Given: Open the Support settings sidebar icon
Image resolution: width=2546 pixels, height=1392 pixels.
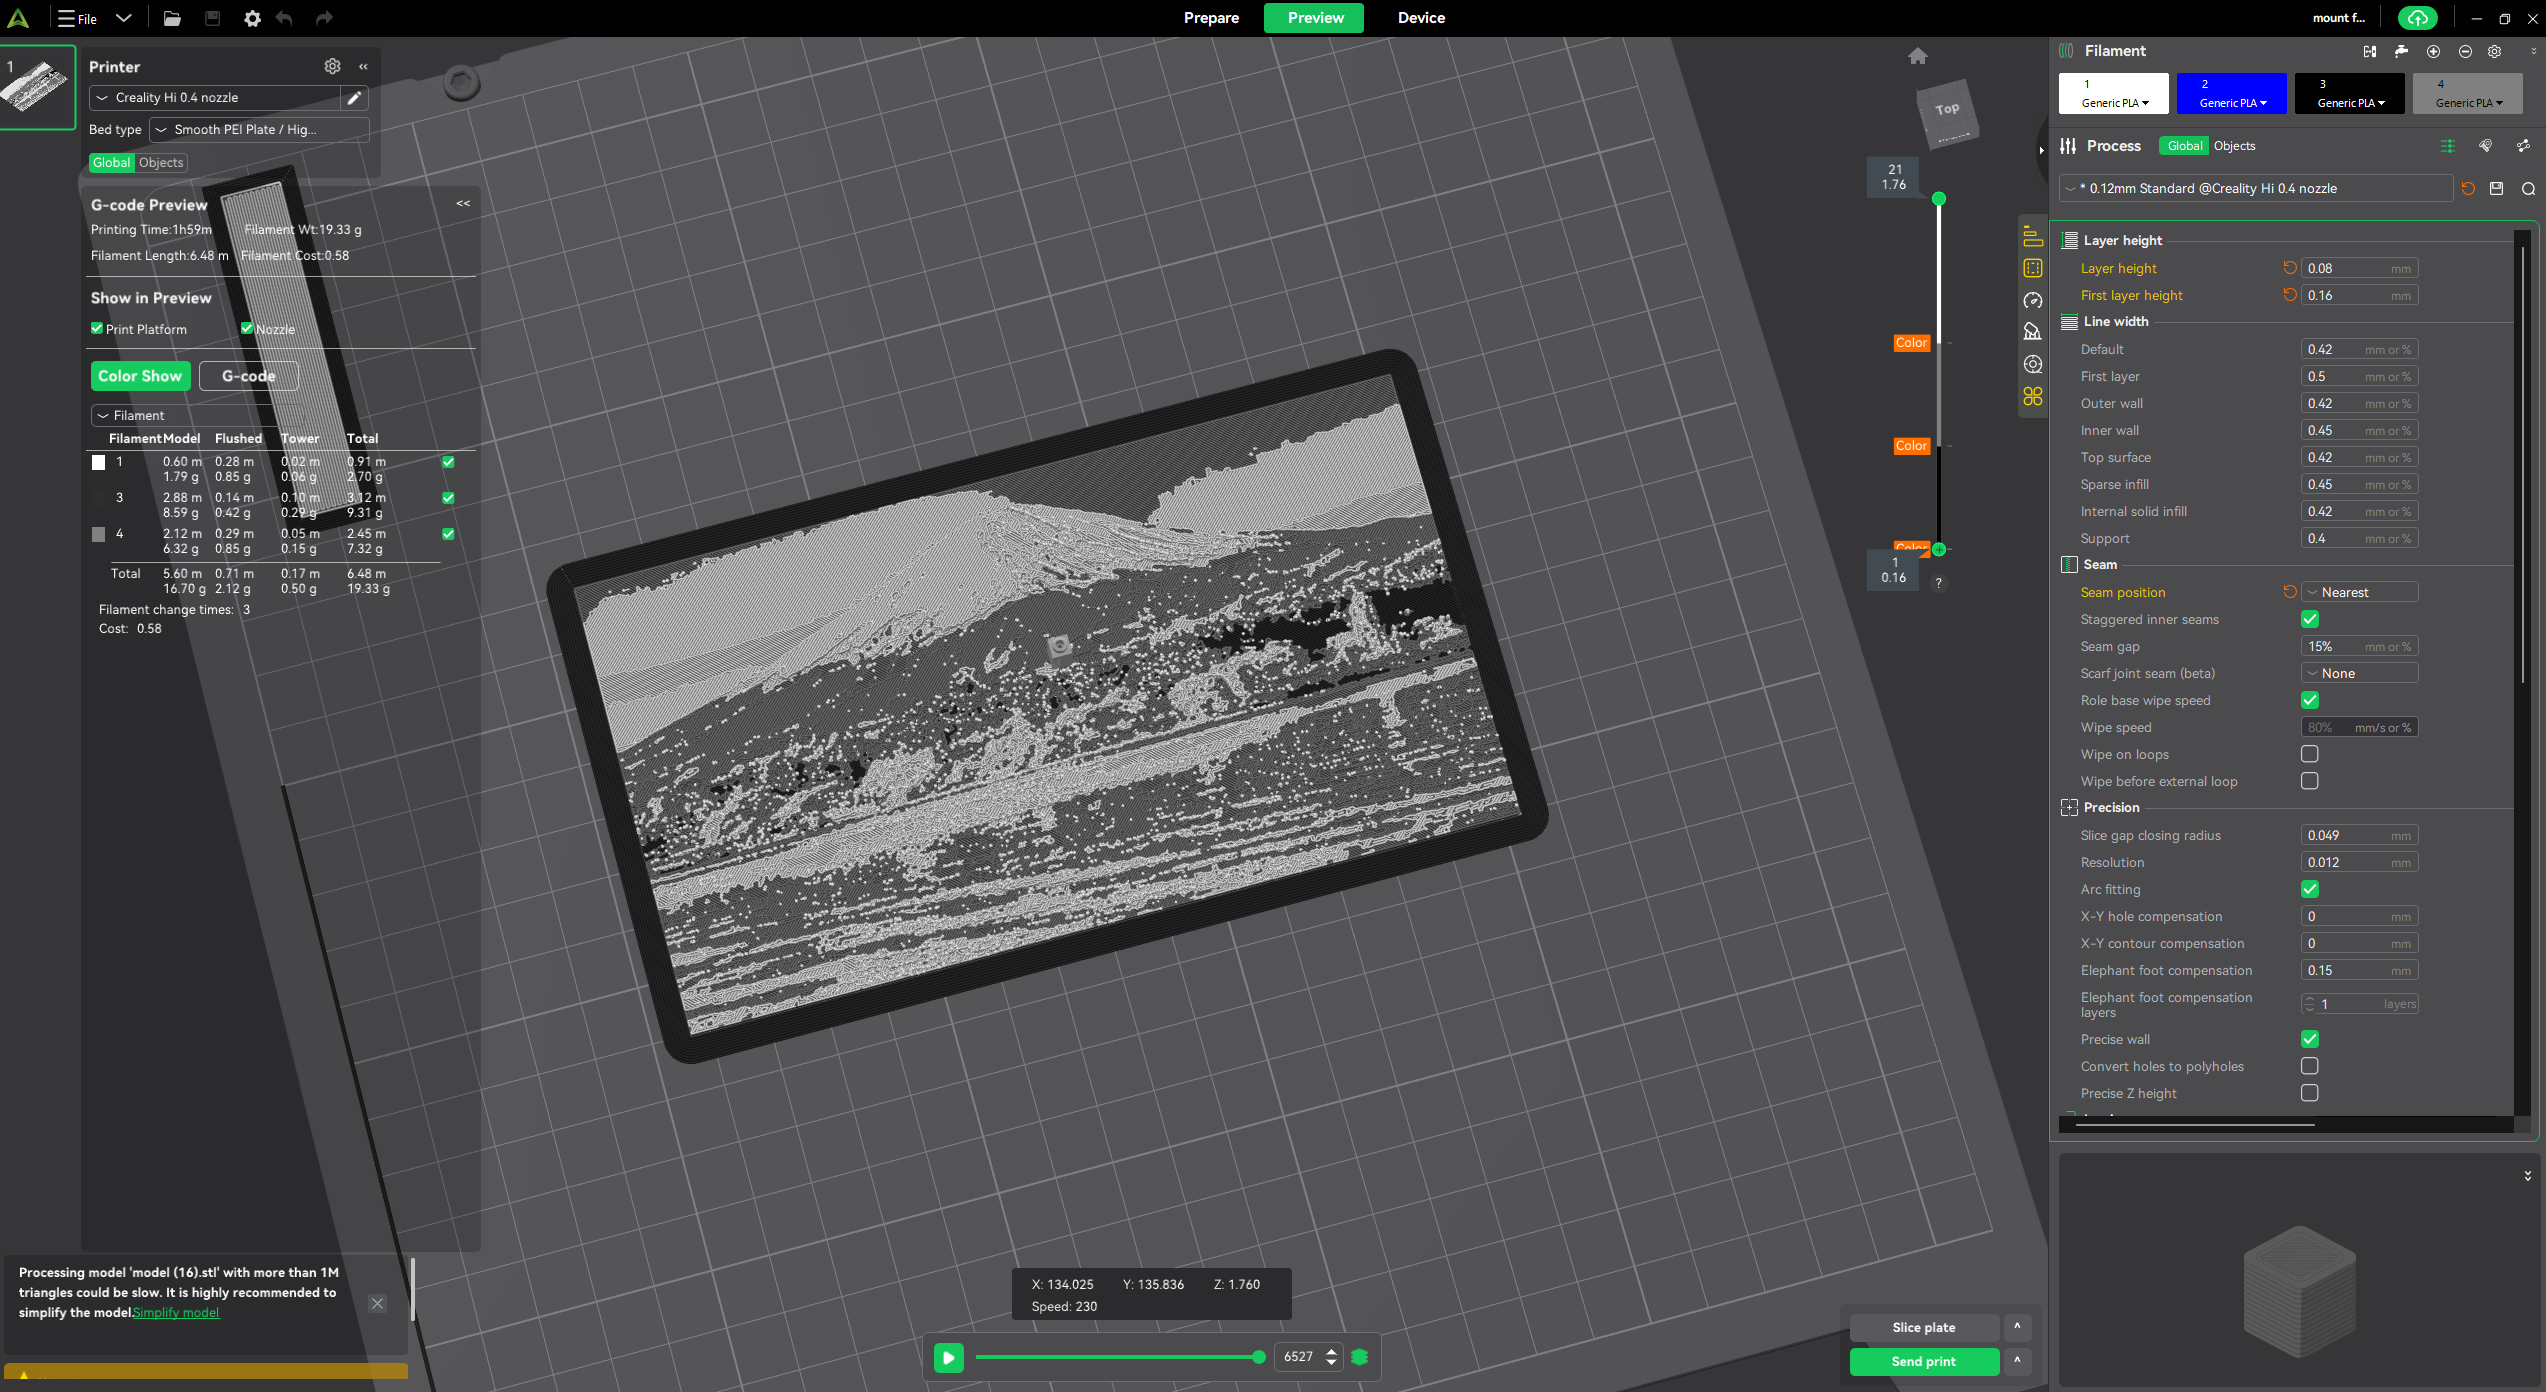Looking at the screenshot, I should 2032,332.
